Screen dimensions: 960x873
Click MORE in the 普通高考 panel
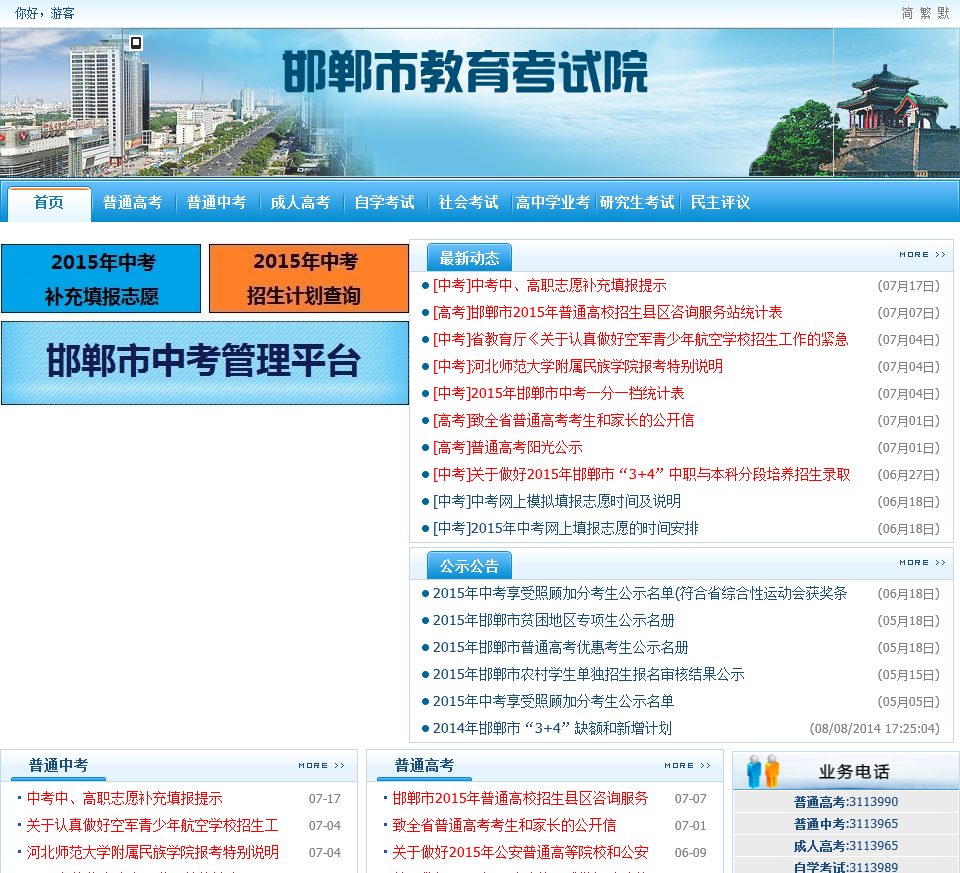pos(688,766)
